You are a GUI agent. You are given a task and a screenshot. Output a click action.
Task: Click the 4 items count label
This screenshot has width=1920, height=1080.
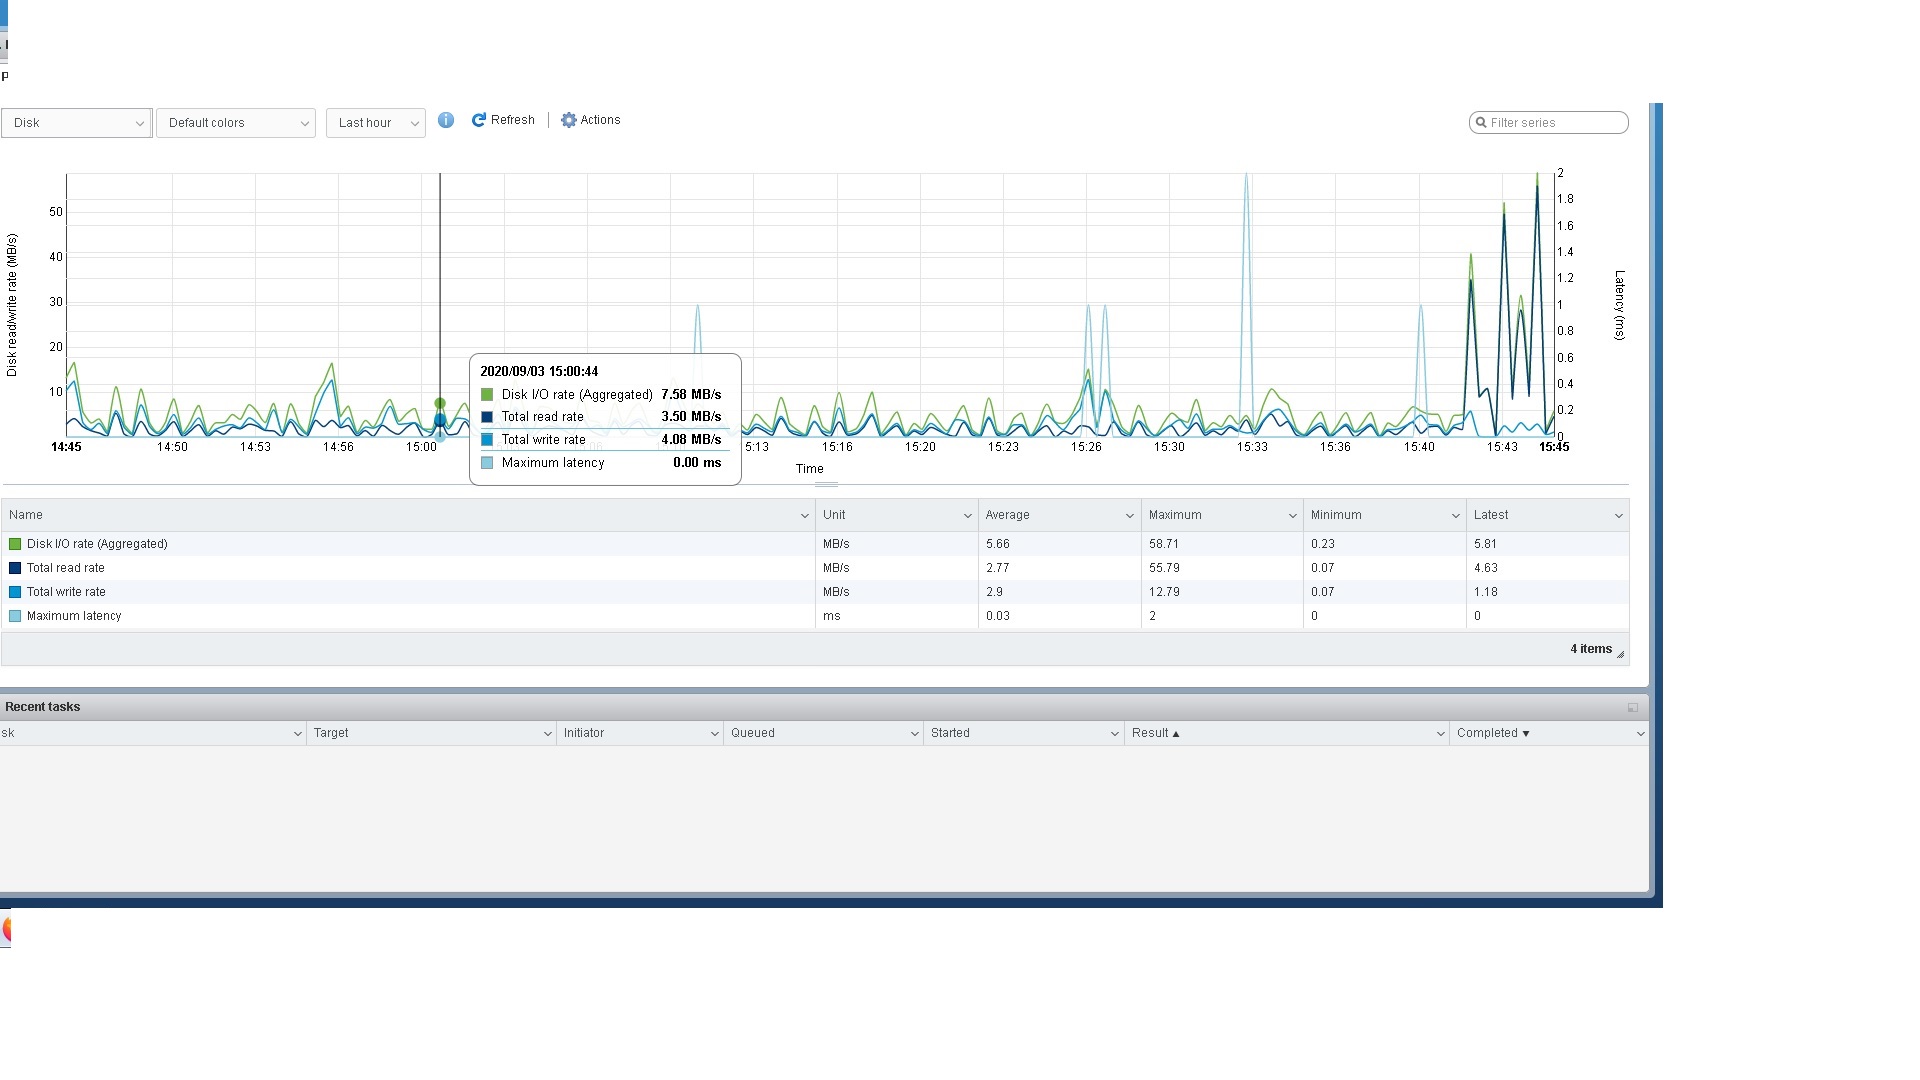(1591, 649)
